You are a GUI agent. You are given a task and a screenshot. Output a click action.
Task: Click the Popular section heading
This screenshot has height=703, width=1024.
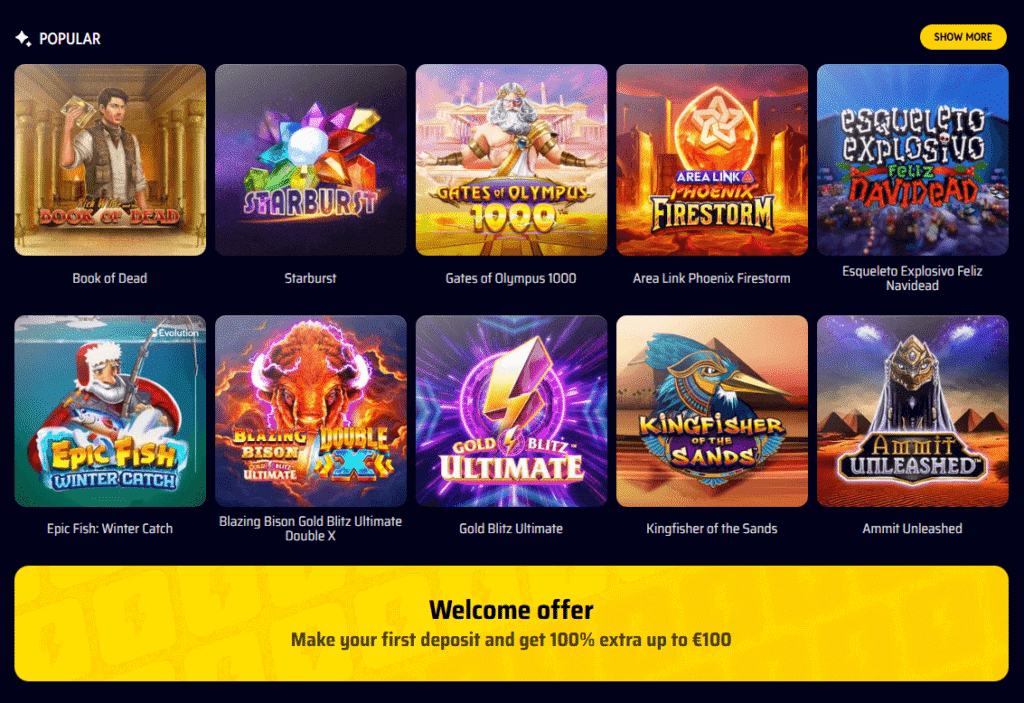tap(70, 39)
